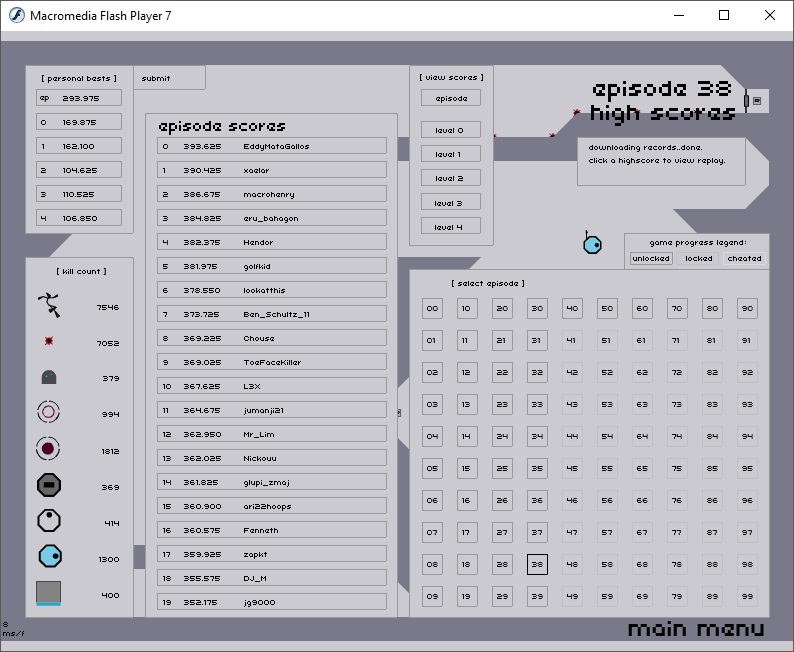This screenshot has height=652, width=794.
Task: Click the blue drone above select episode panel
Action: click(592, 243)
